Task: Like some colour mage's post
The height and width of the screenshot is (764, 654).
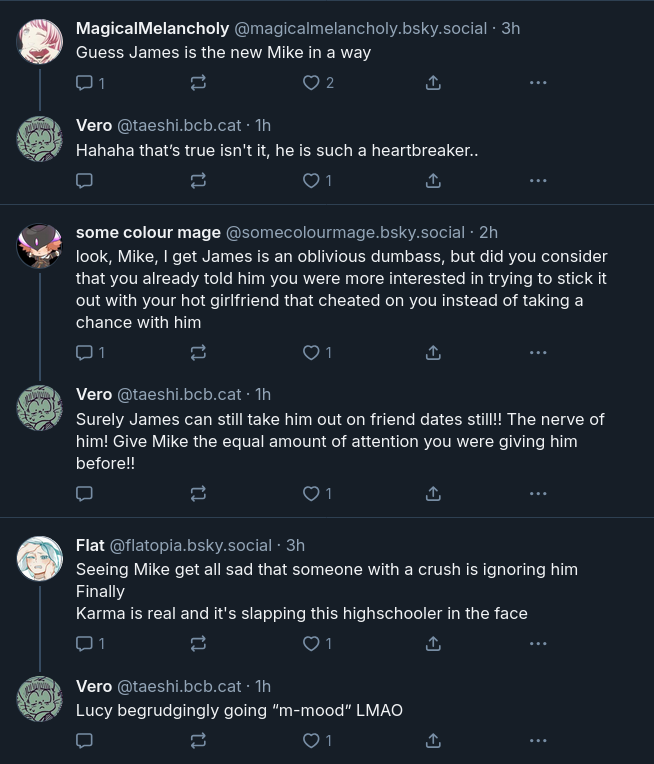Action: pyautogui.click(x=311, y=353)
